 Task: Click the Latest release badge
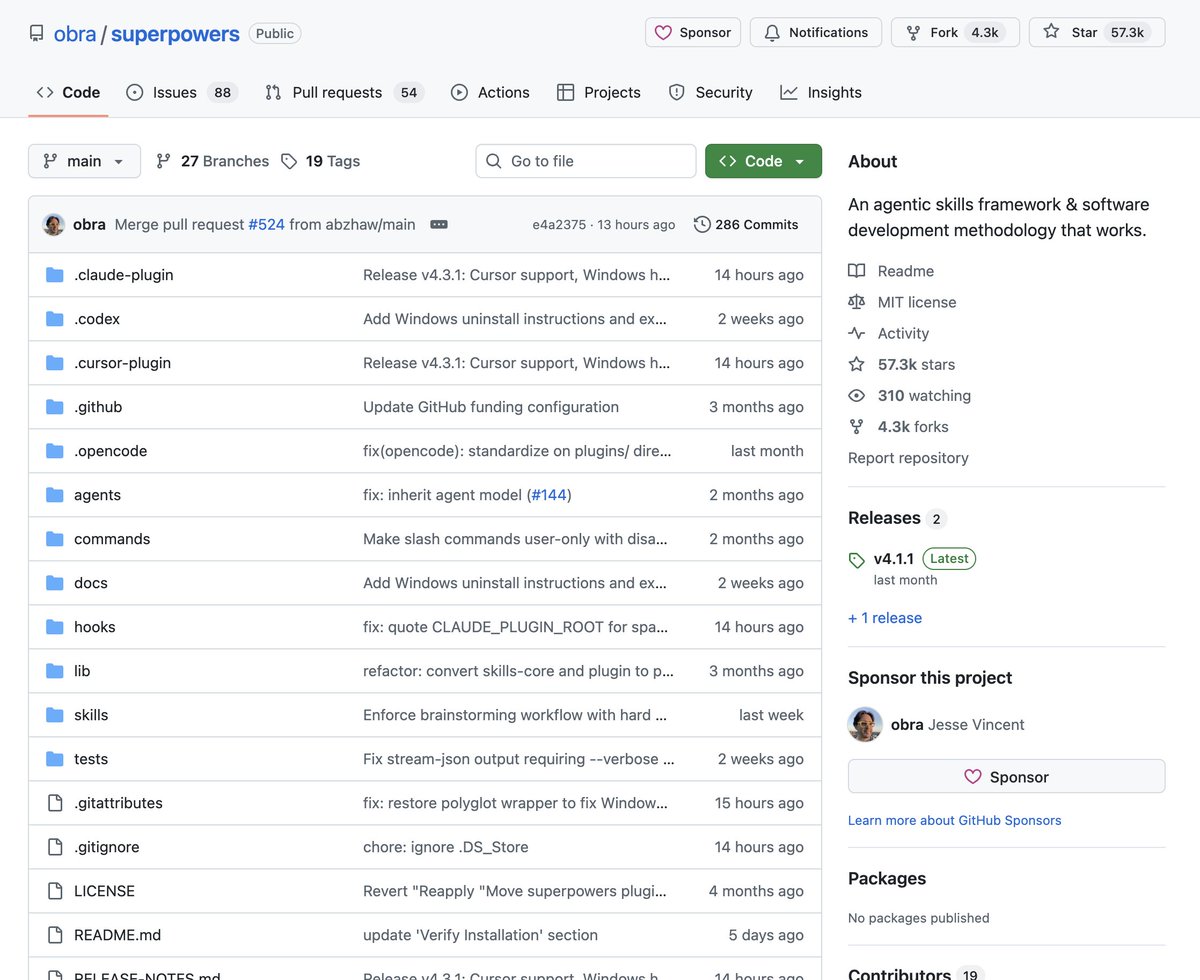pos(949,559)
